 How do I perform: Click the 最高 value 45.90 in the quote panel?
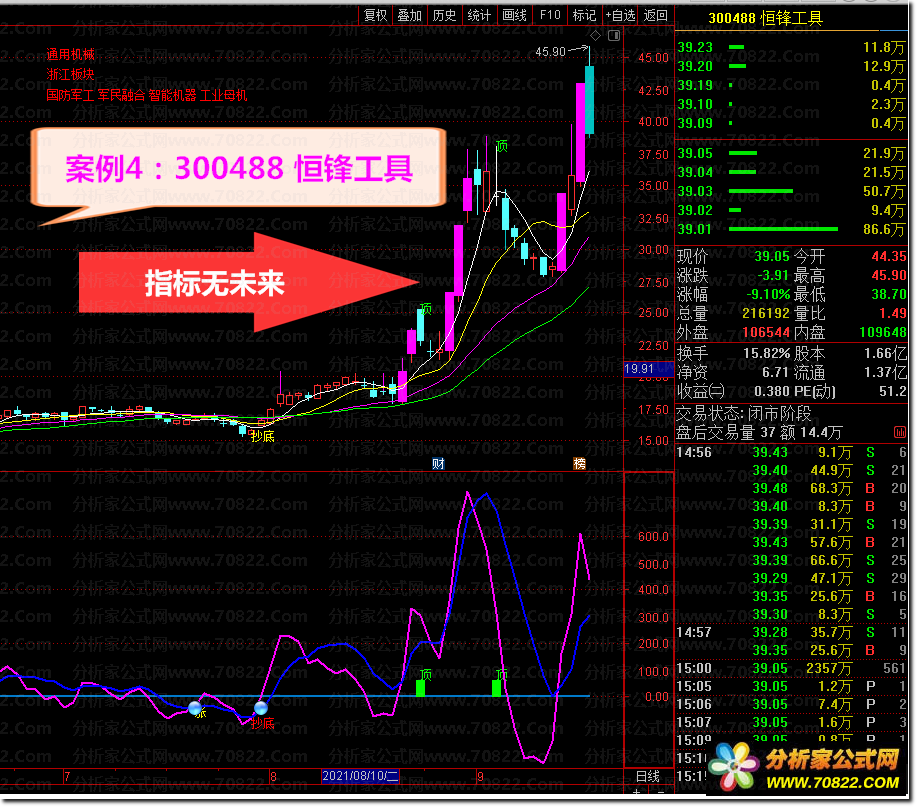[x=889, y=275]
